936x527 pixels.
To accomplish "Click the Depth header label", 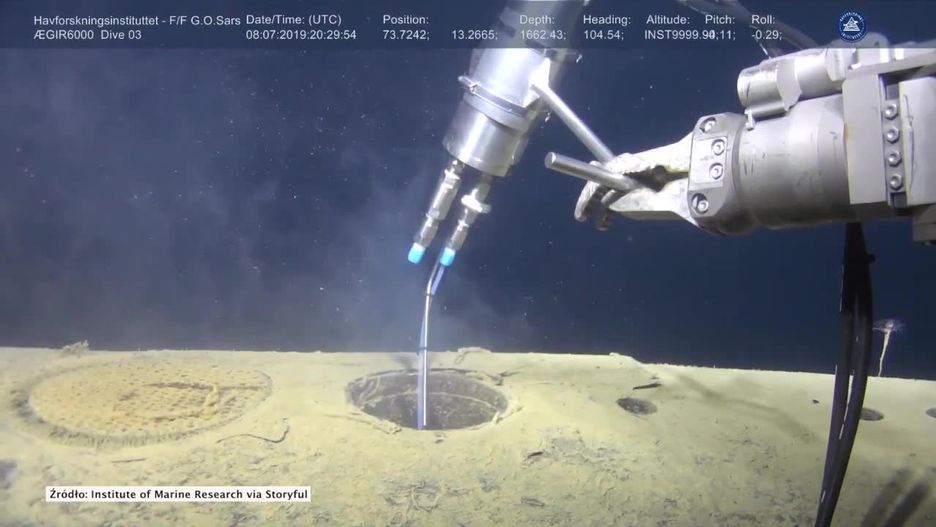I will point(537,20).
